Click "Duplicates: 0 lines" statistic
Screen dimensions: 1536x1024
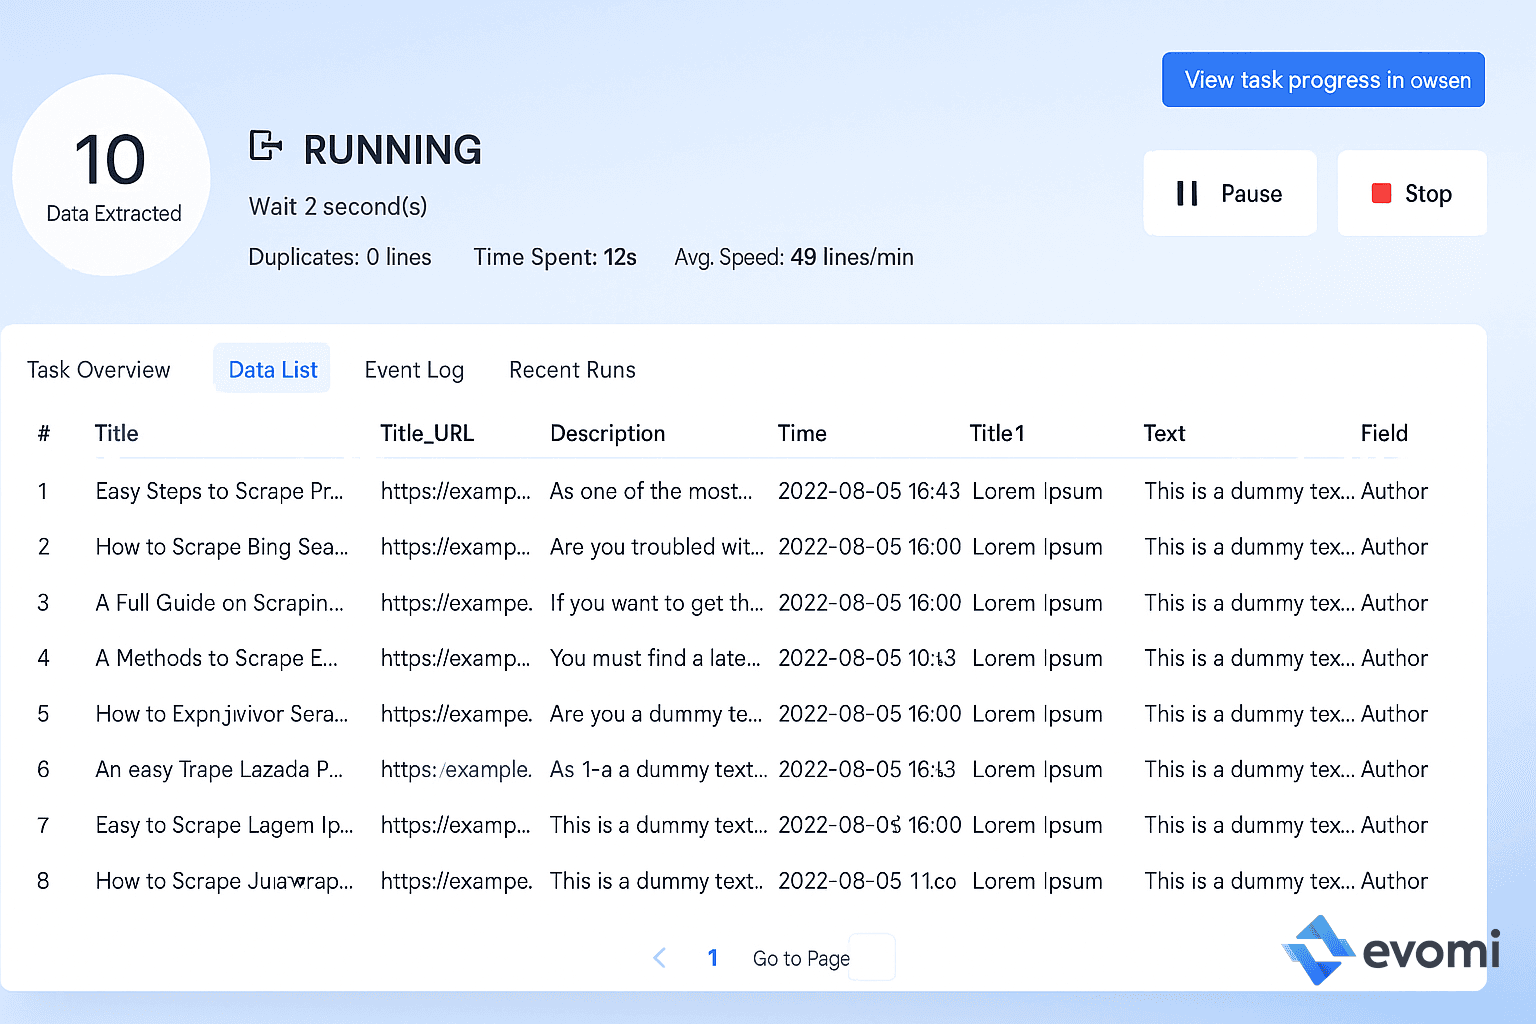tap(340, 257)
